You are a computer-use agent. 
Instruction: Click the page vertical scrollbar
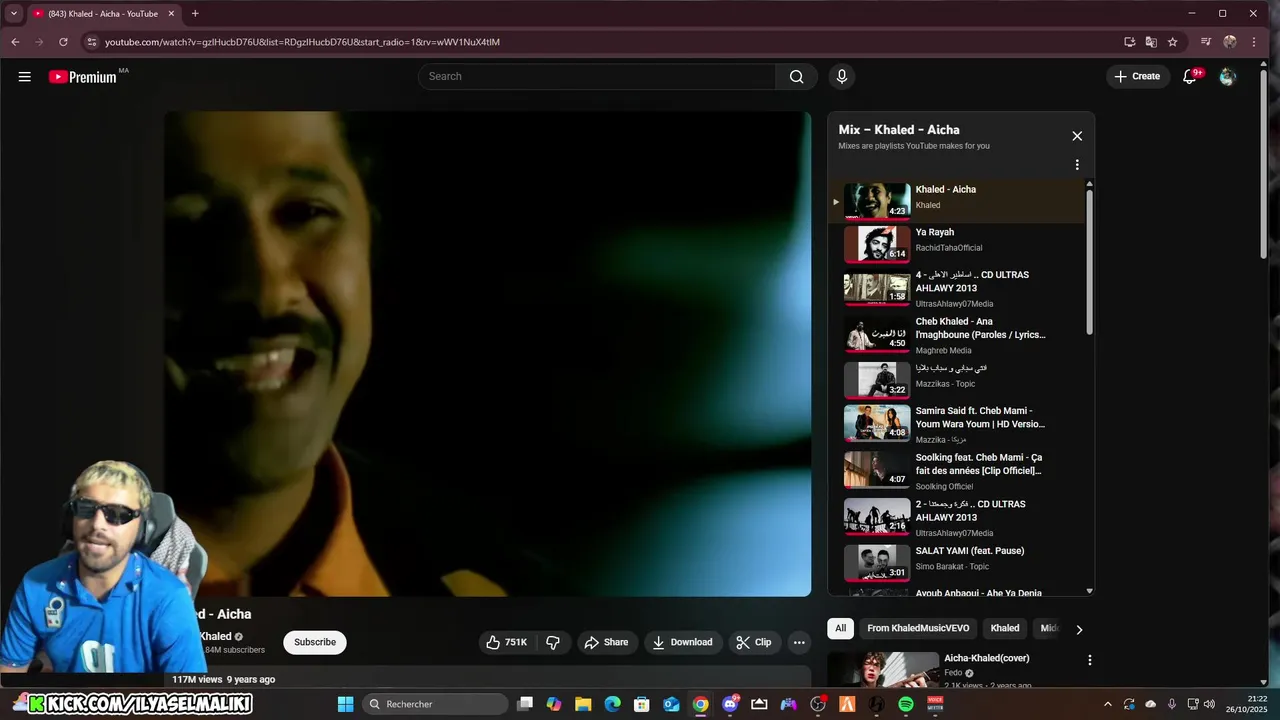[x=1264, y=165]
